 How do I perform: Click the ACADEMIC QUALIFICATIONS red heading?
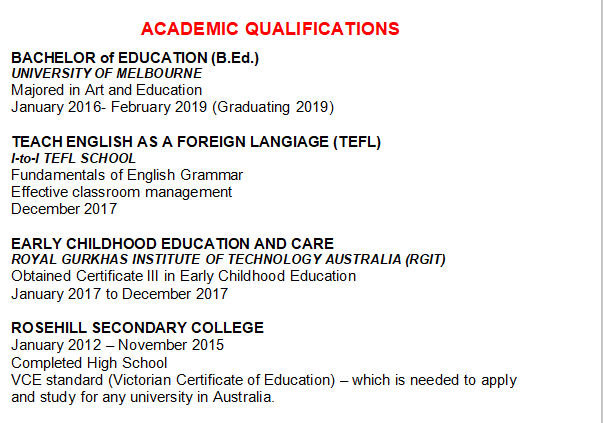point(270,28)
